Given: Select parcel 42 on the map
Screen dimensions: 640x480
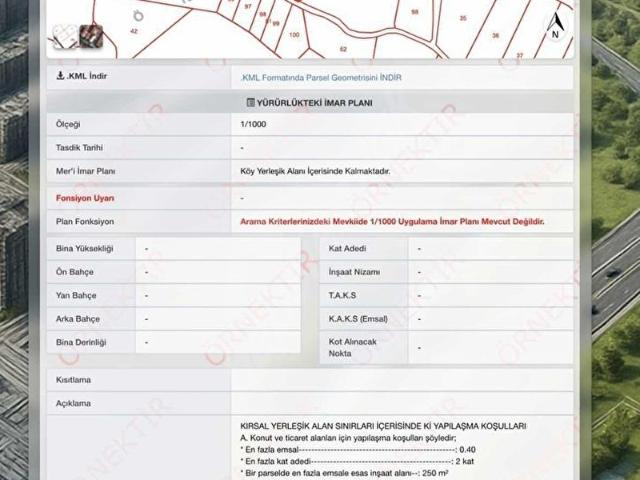Looking at the screenshot, I should point(134,31).
